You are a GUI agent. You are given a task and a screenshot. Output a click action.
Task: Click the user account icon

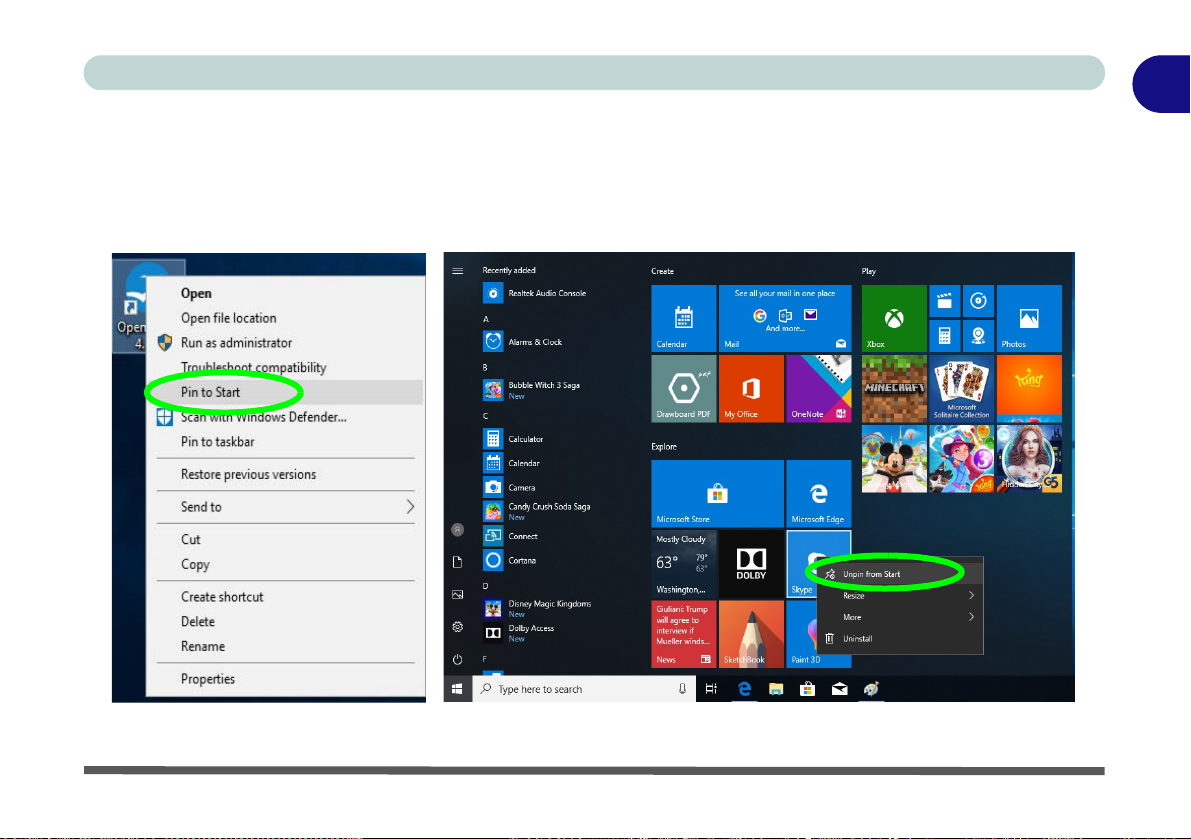pos(457,530)
